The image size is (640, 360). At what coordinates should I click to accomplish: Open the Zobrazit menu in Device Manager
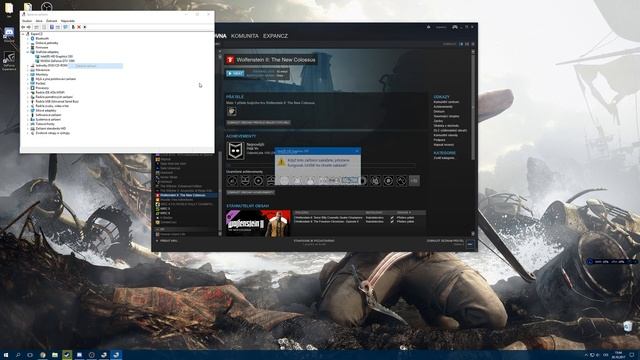[51, 21]
